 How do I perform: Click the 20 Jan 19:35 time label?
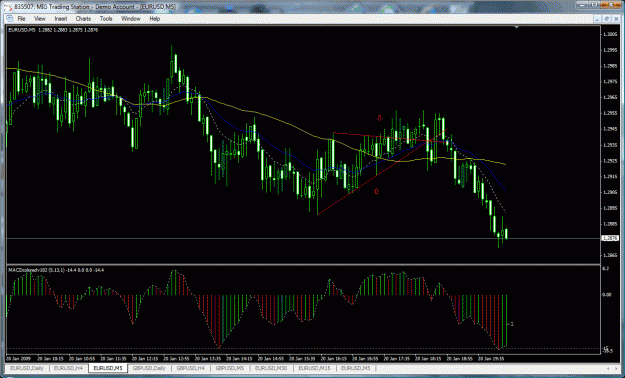[x=490, y=358]
